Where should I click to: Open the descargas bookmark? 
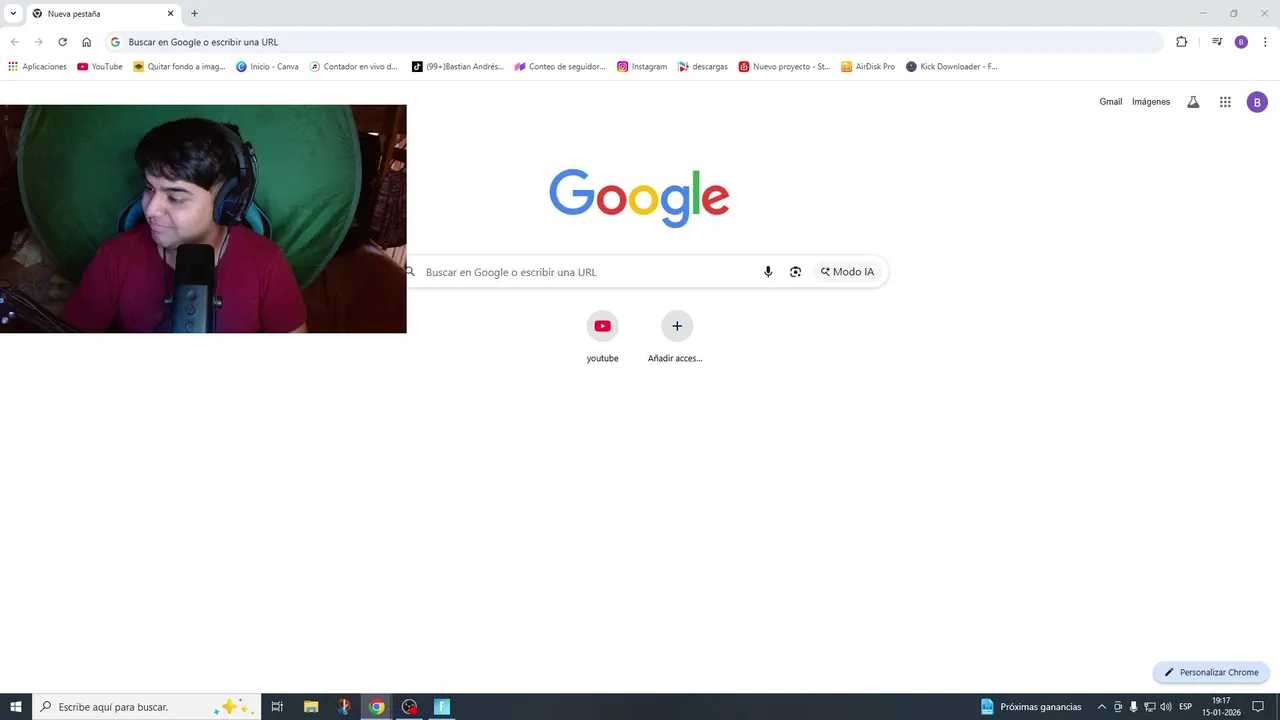(703, 67)
